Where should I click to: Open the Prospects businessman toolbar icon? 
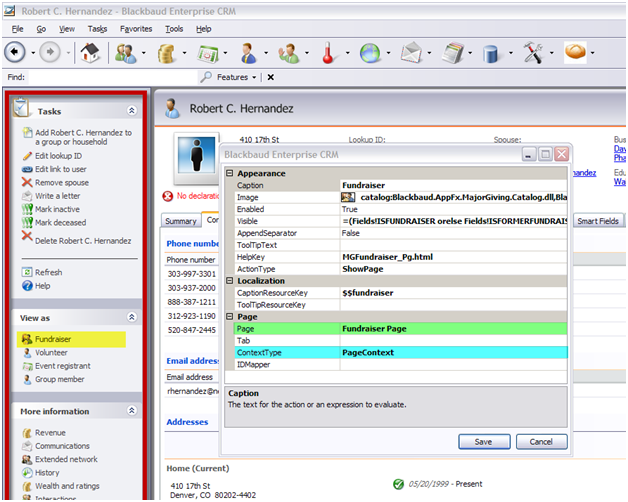248,53
